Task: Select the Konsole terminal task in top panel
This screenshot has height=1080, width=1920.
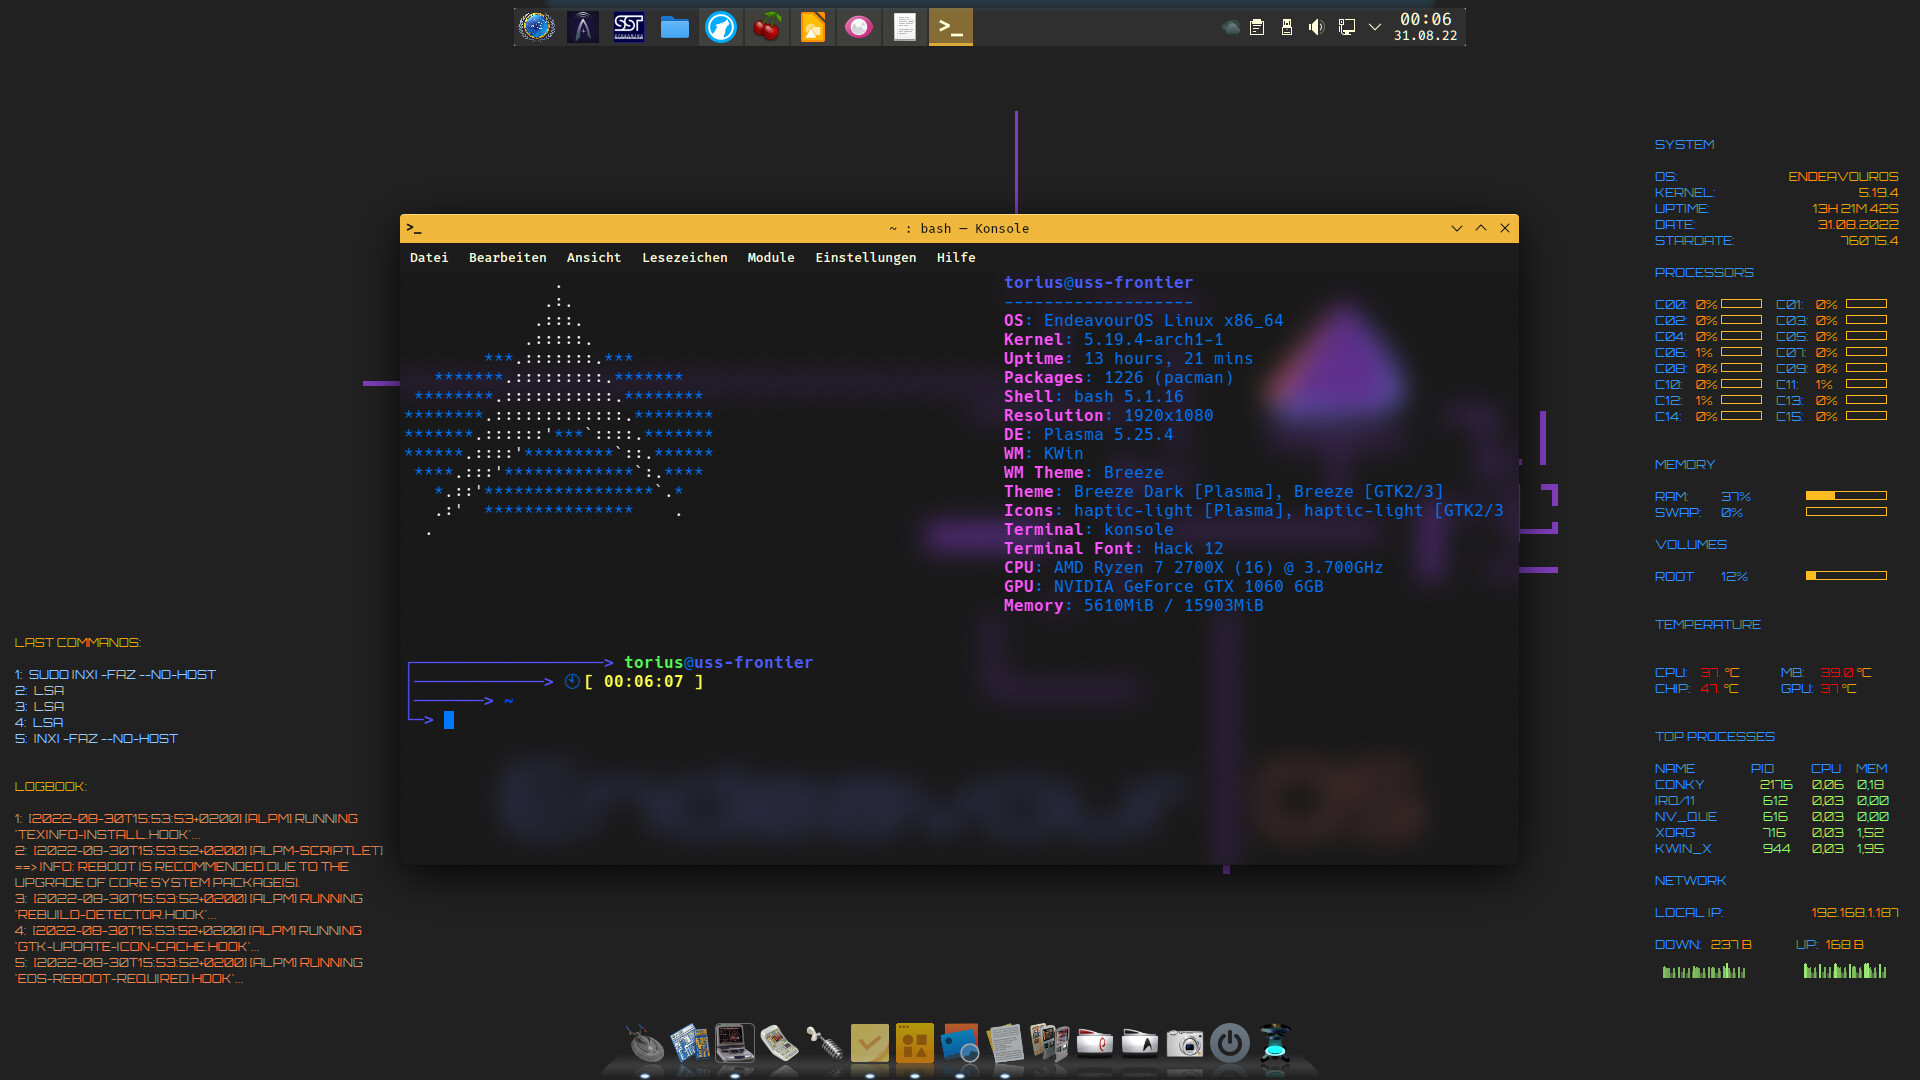Action: (x=951, y=27)
